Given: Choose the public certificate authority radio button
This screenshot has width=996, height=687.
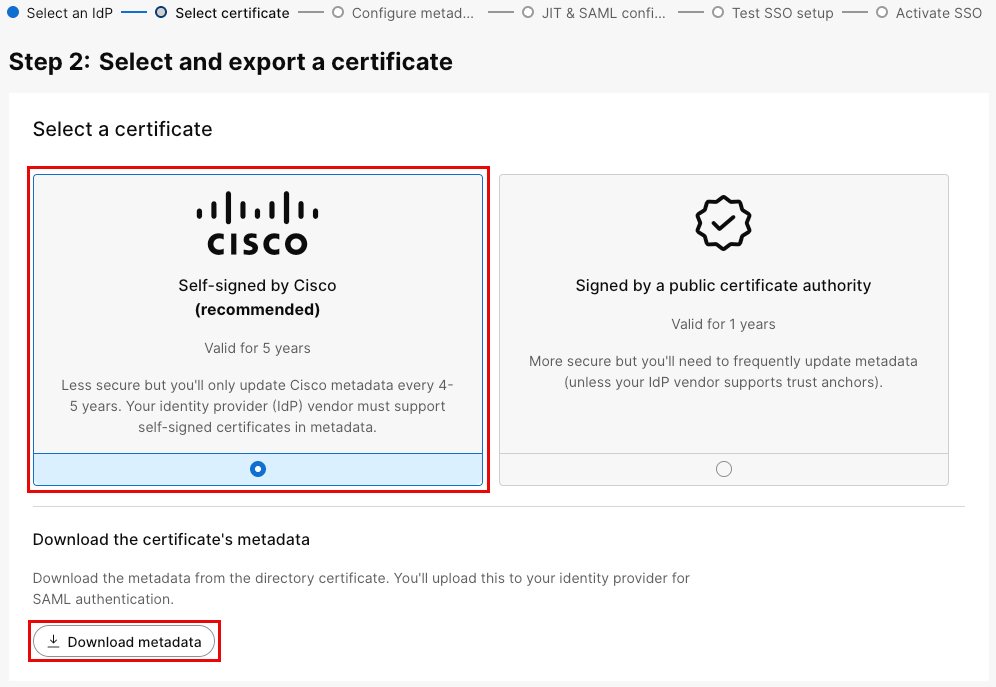Looking at the screenshot, I should (724, 469).
